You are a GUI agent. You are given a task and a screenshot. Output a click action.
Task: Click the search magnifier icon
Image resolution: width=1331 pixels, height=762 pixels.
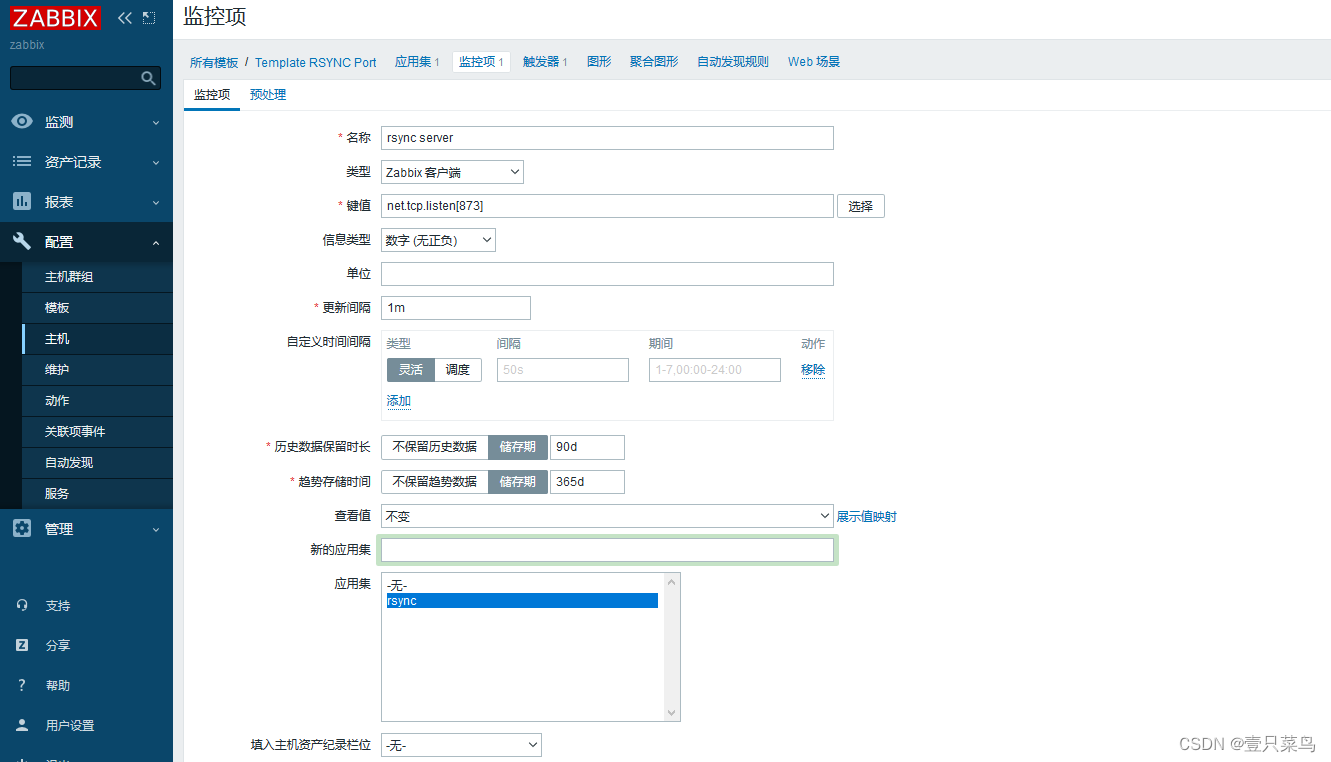click(x=148, y=78)
